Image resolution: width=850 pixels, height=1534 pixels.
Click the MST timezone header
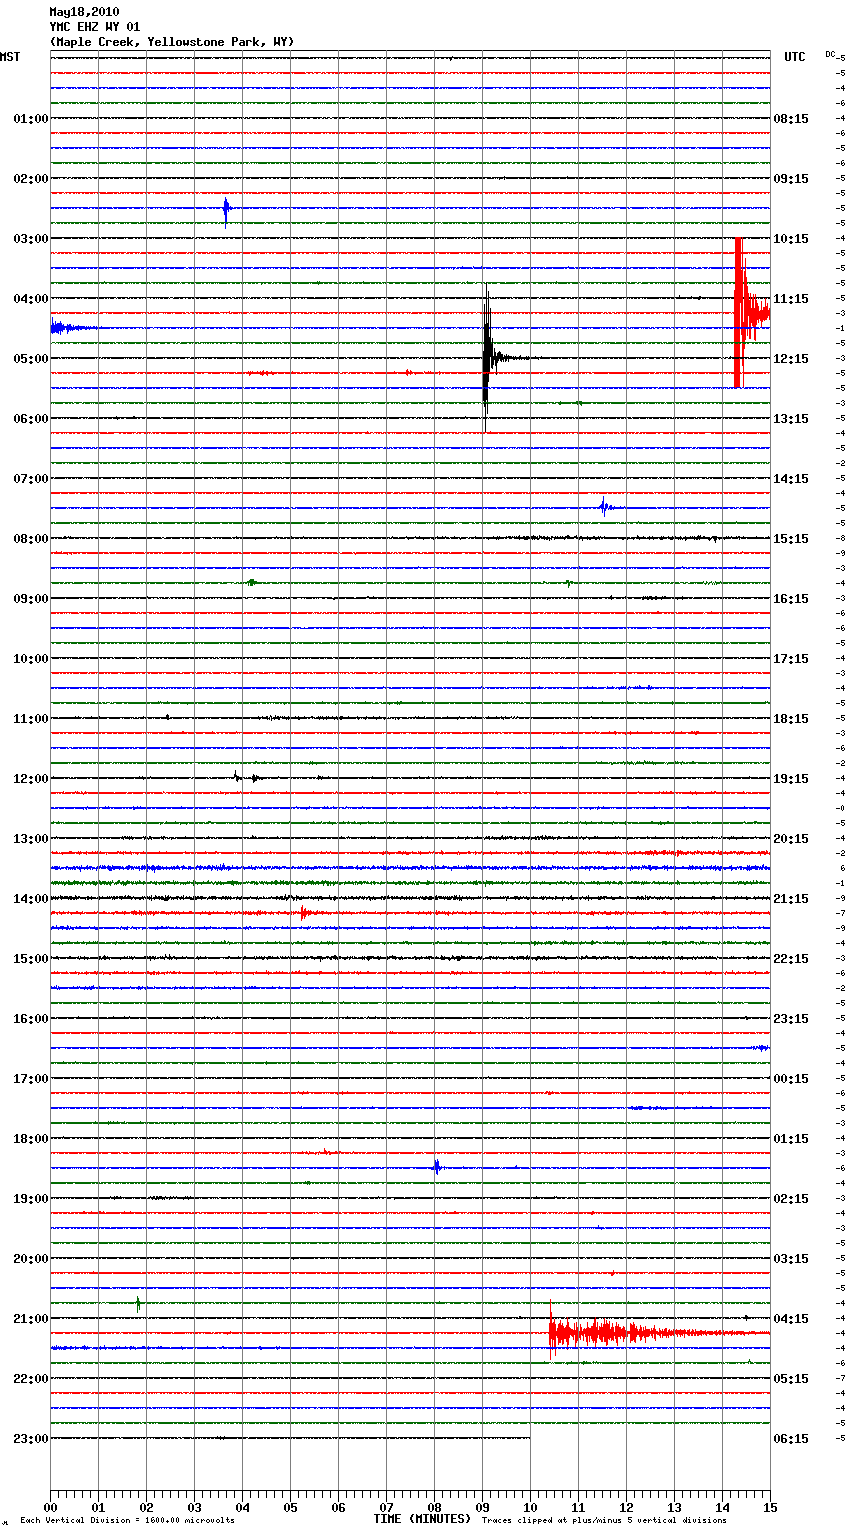coord(10,57)
